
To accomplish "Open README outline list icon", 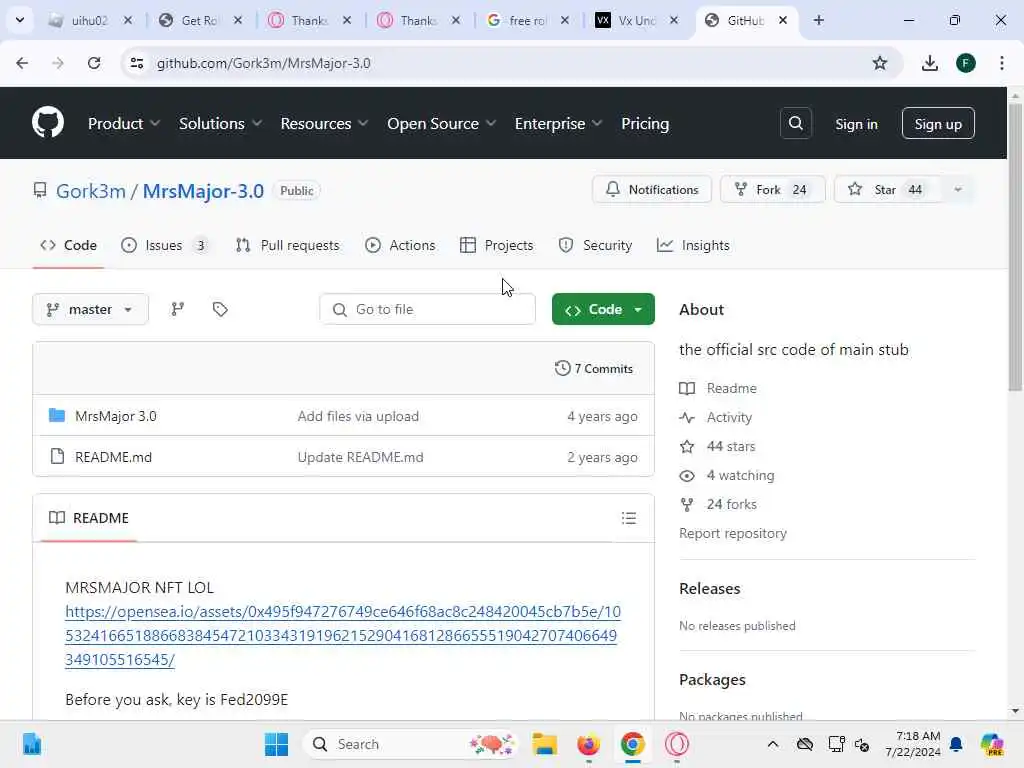I will coord(629,518).
